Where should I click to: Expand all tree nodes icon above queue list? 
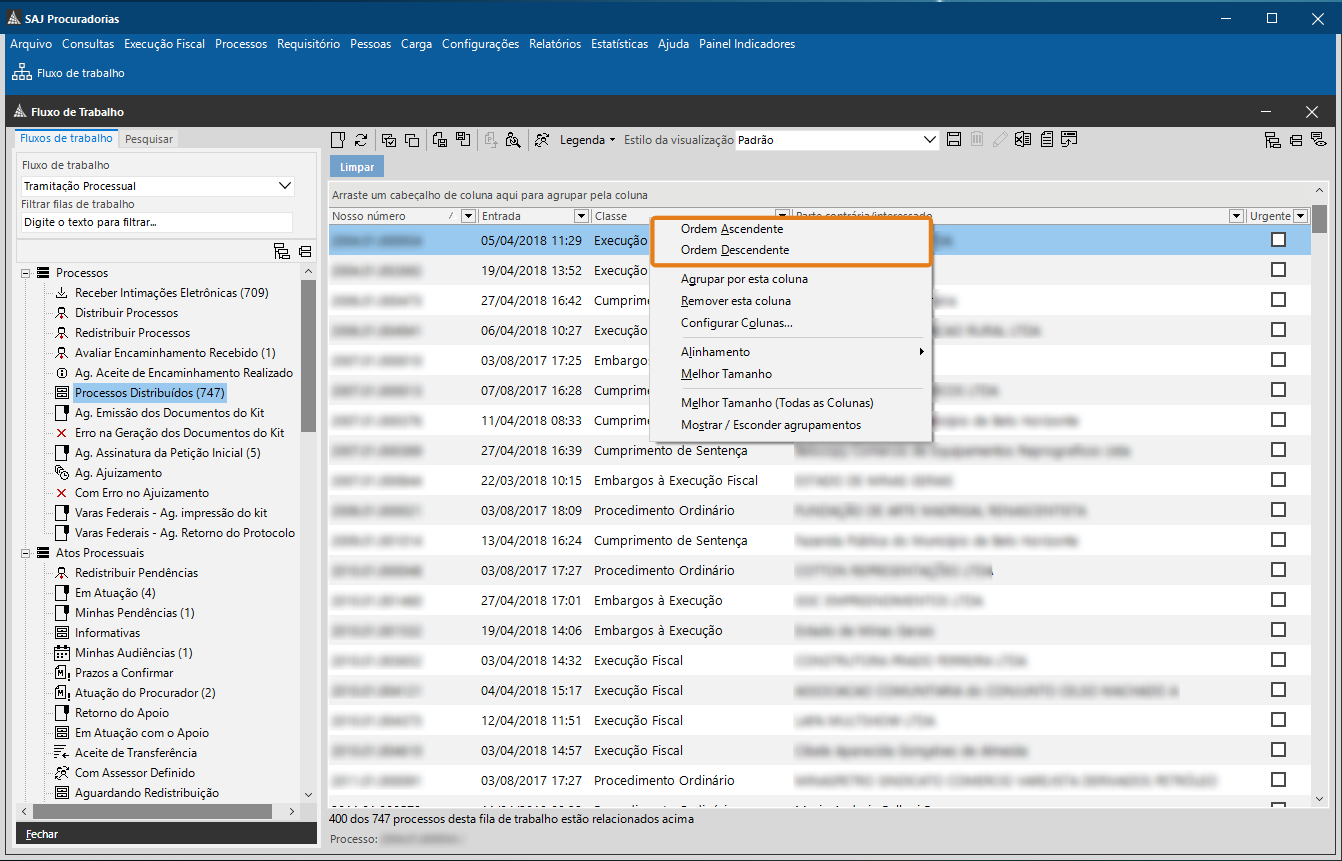pyautogui.click(x=282, y=253)
